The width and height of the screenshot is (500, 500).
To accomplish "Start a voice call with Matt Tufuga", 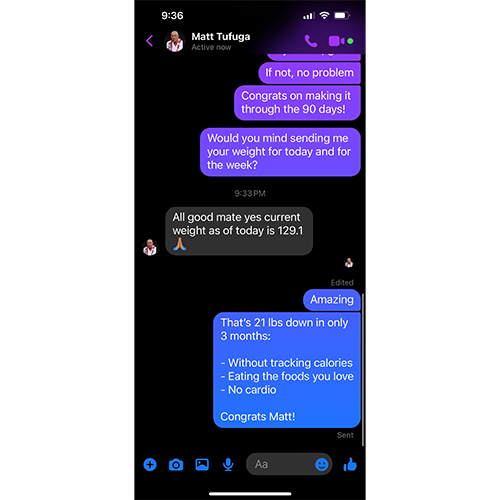I will click(311, 41).
